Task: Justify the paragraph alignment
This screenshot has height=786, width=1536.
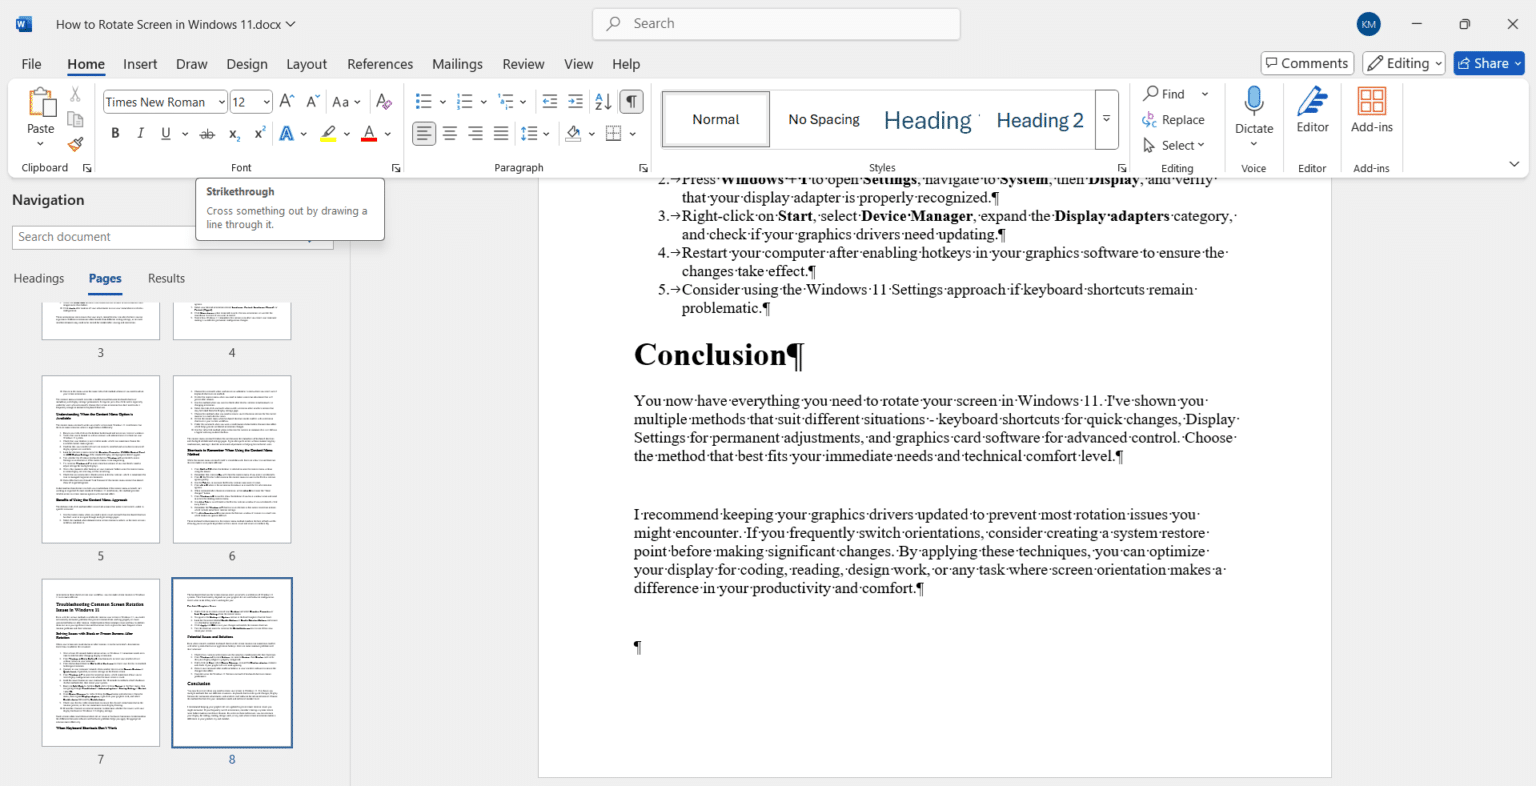Action: (500, 133)
